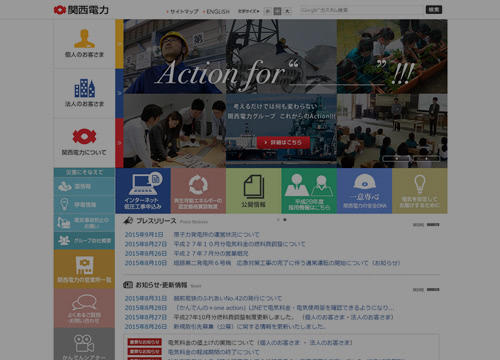Click the red 詳細はこちら button
500x360 pixels.
(x=283, y=142)
